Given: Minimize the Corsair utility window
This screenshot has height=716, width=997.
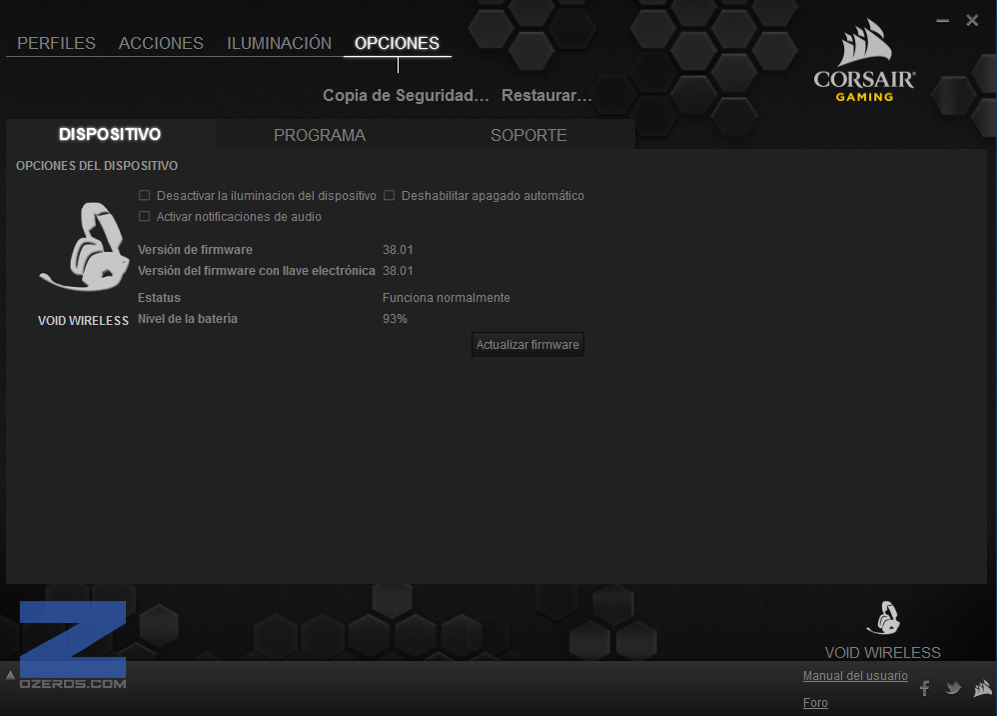Looking at the screenshot, I should (x=942, y=21).
